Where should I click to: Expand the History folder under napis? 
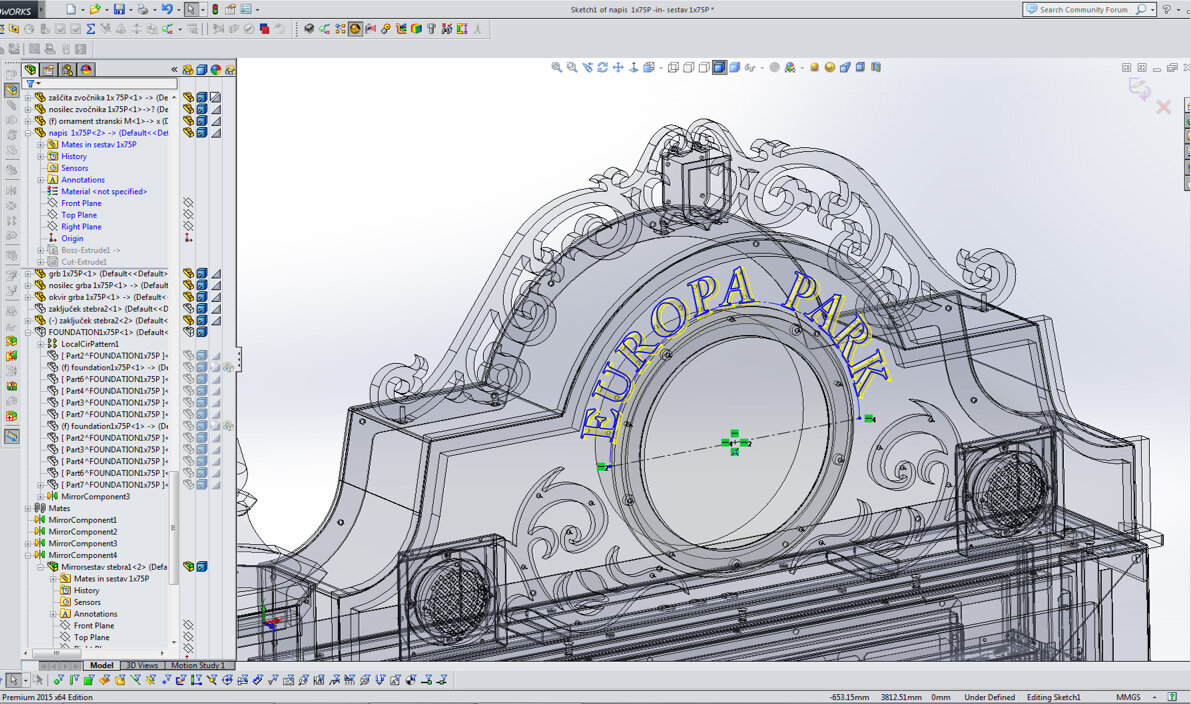[41, 156]
